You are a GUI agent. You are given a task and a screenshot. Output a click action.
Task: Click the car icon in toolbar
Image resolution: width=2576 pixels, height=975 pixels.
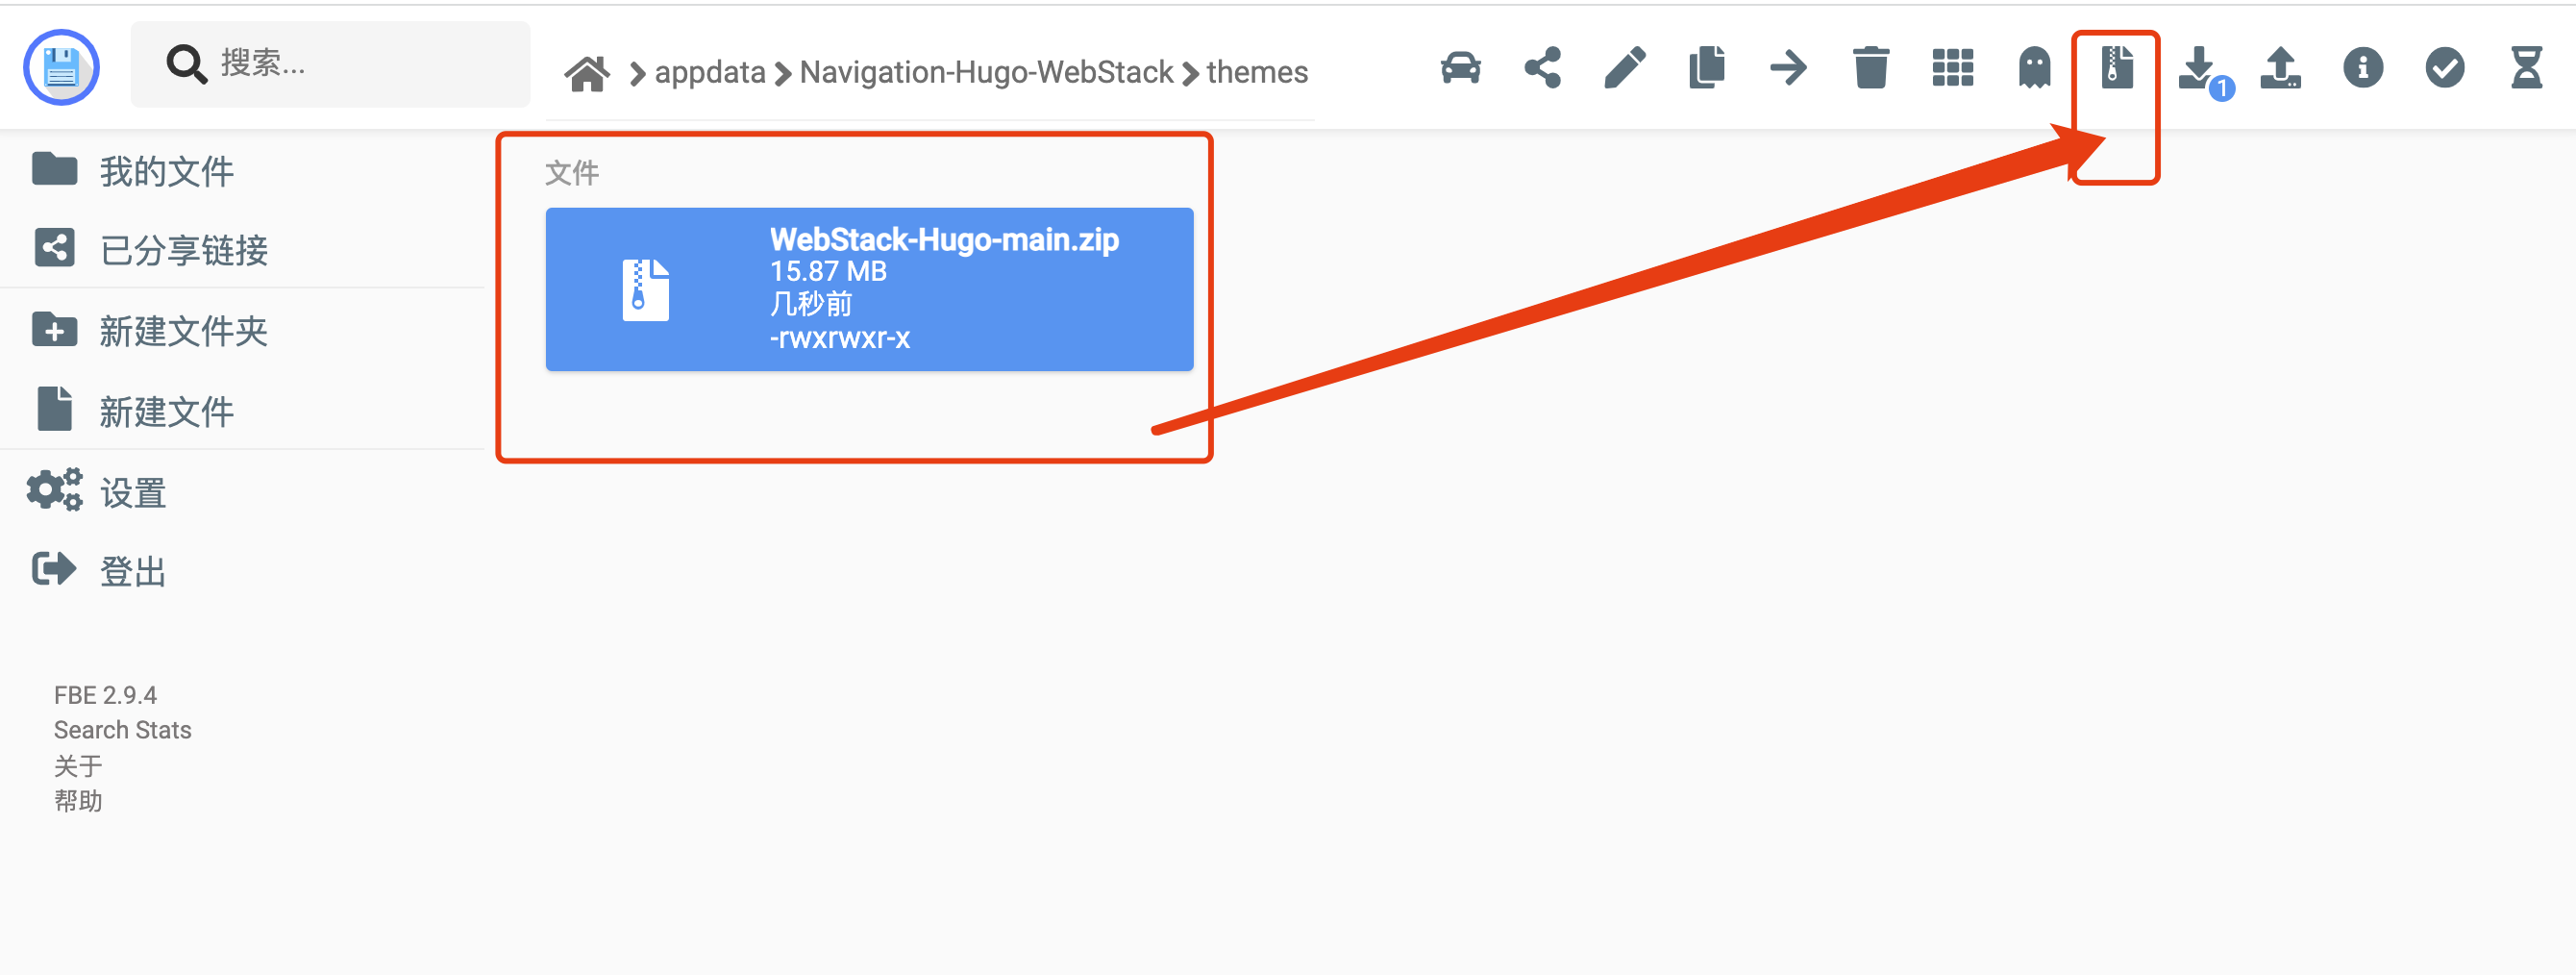click(x=1460, y=69)
